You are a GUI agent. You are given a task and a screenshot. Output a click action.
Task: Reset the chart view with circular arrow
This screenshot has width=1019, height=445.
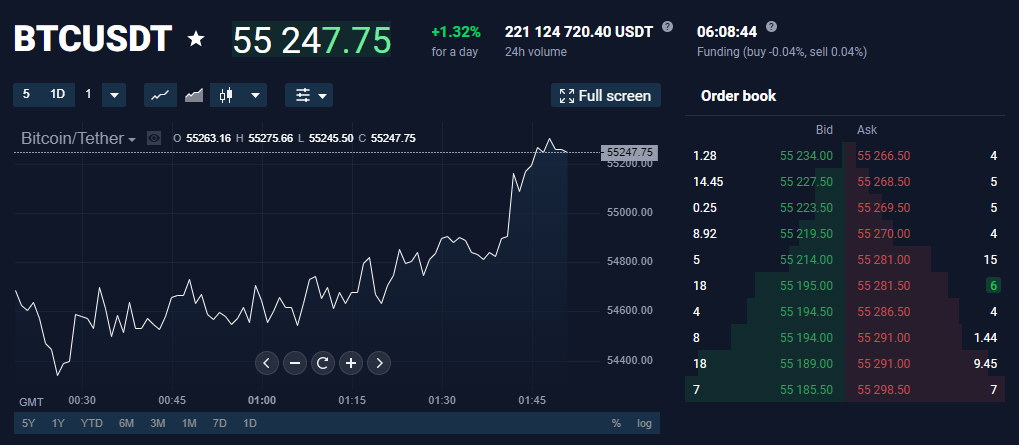click(323, 362)
